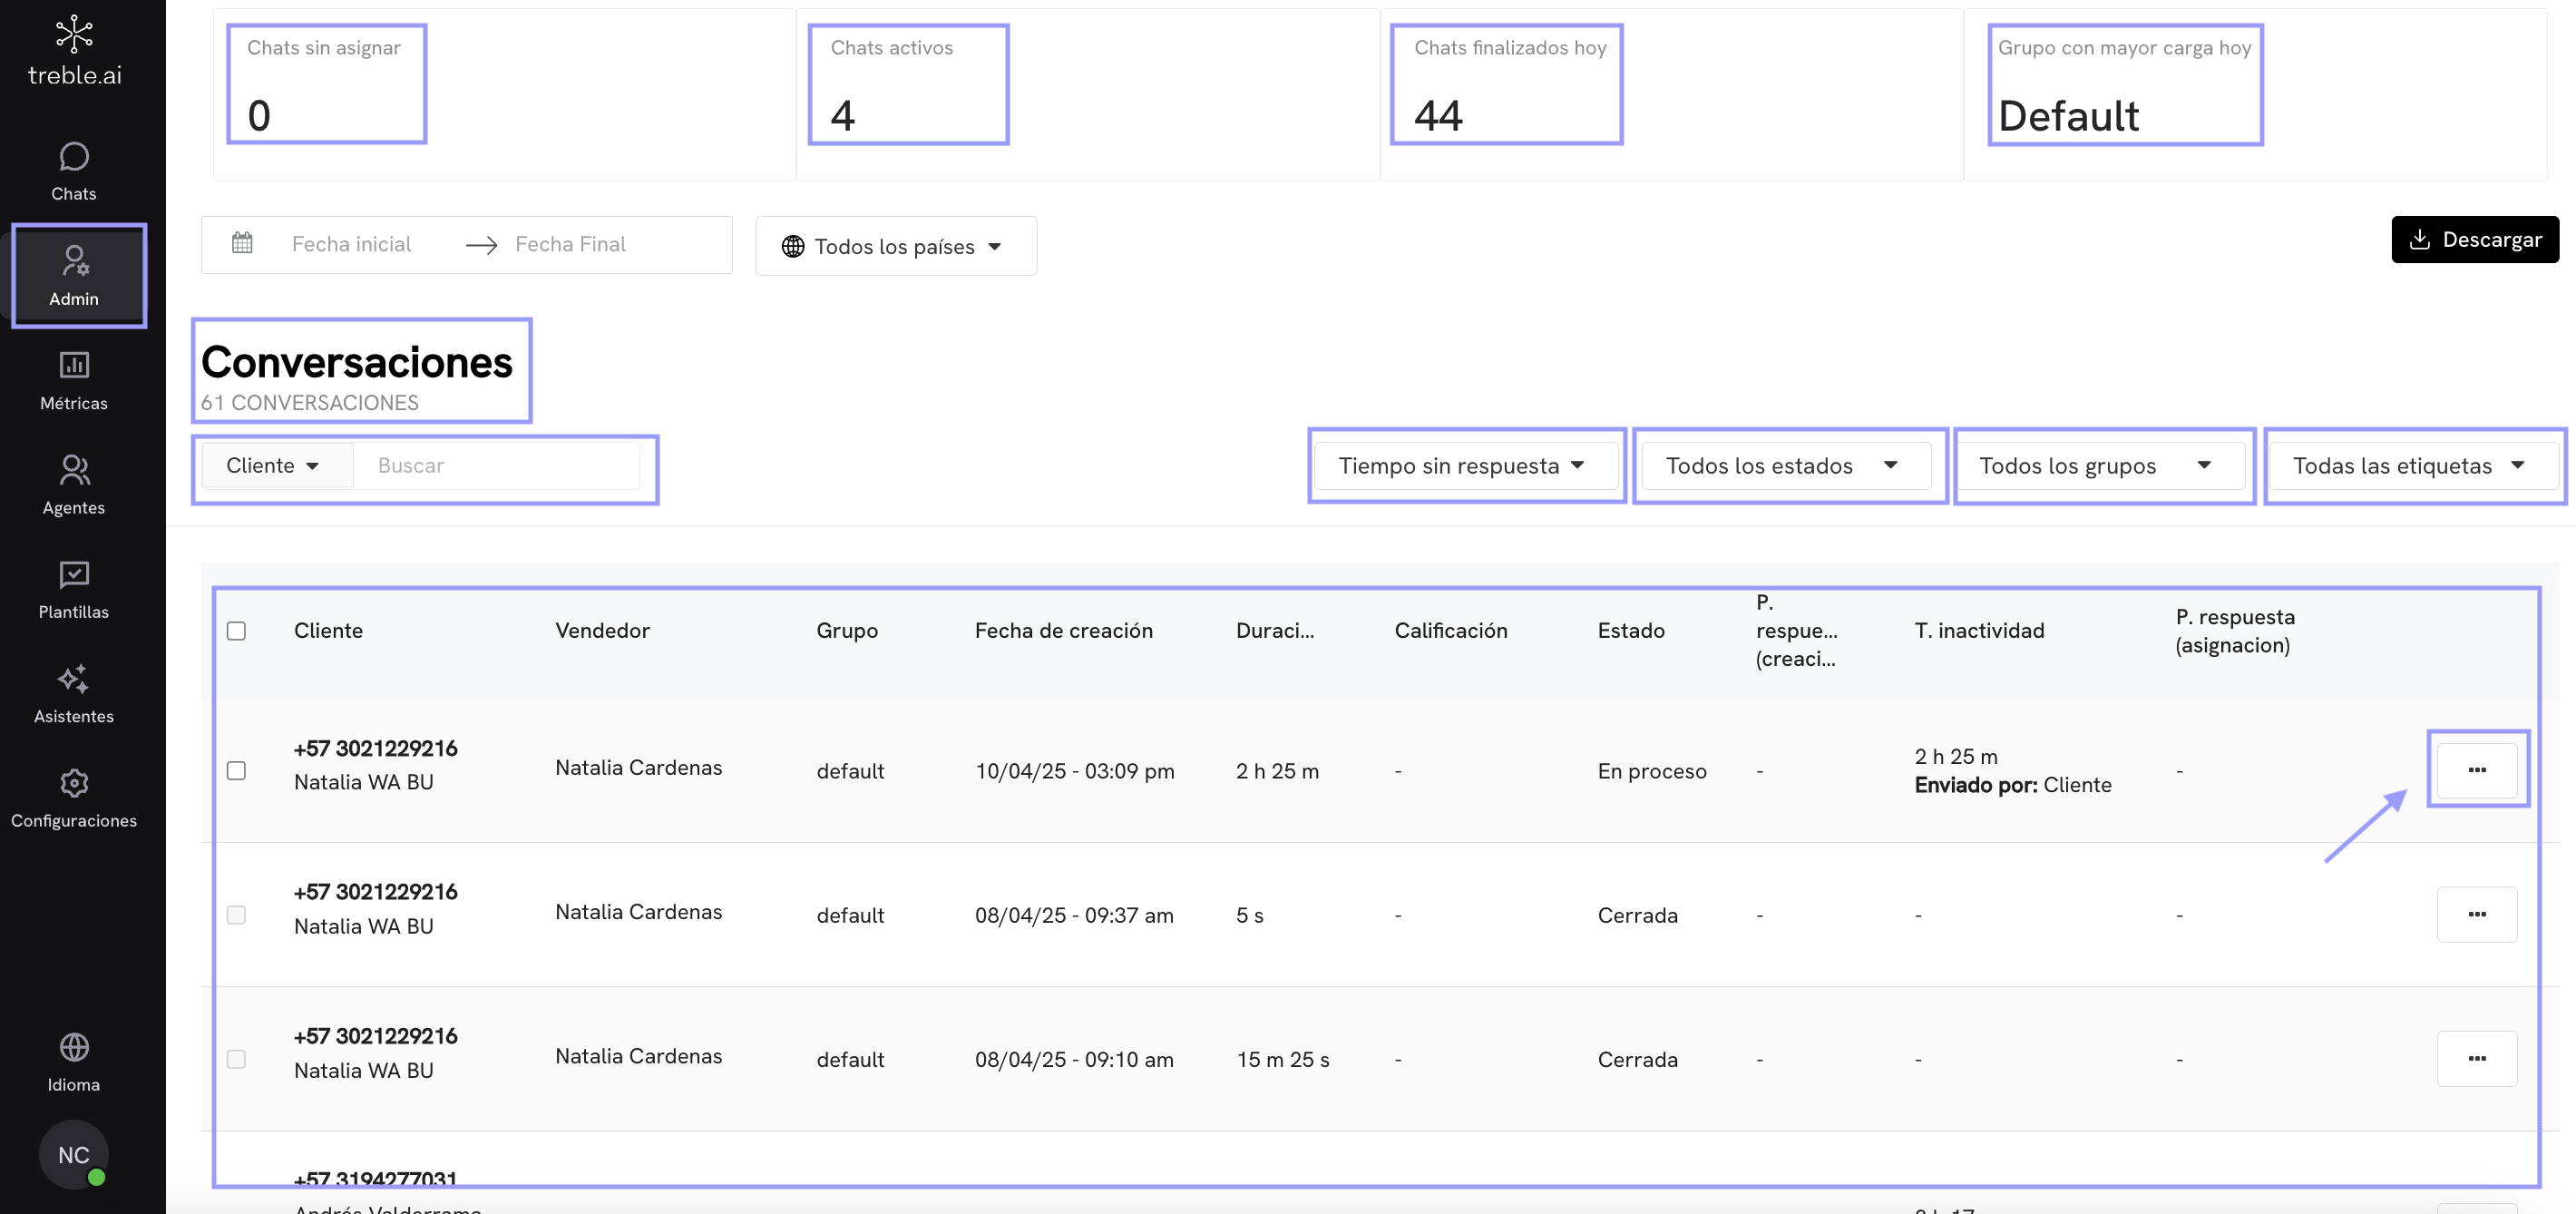Set the Fecha inicial field
Screen dimensions: 2576x1214
(352, 244)
